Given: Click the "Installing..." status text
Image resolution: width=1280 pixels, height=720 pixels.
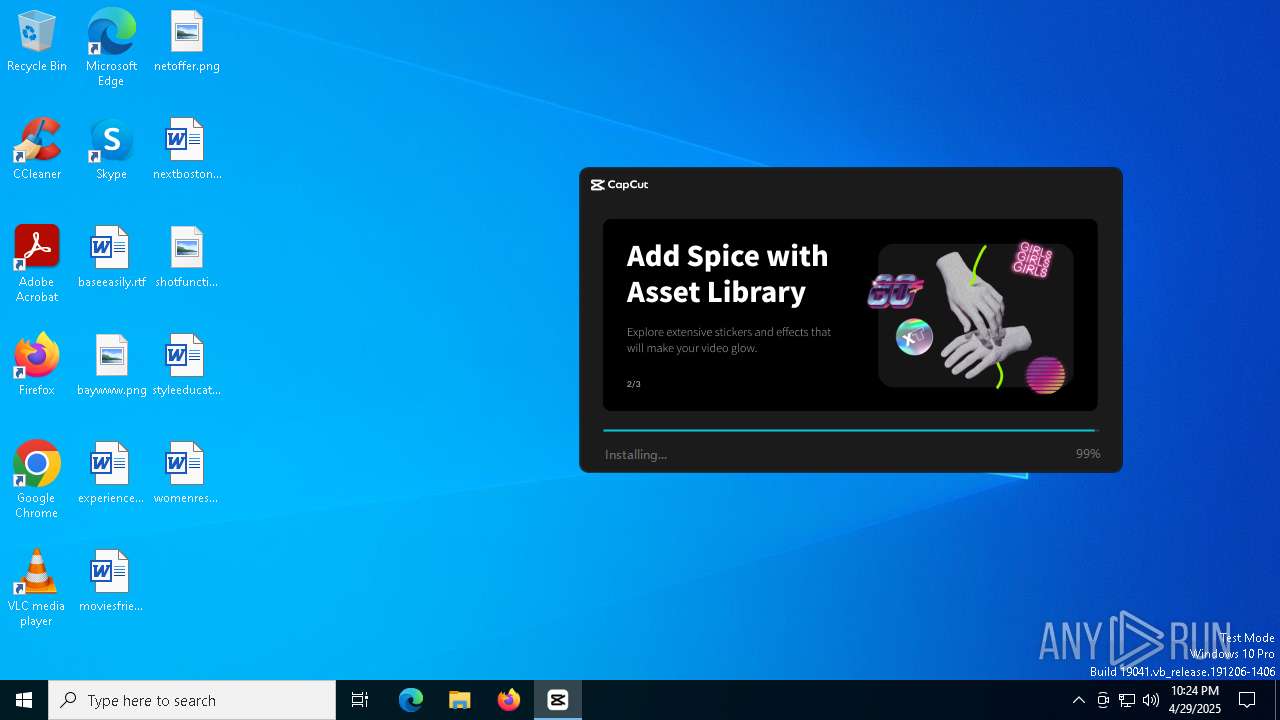Looking at the screenshot, I should [636, 454].
